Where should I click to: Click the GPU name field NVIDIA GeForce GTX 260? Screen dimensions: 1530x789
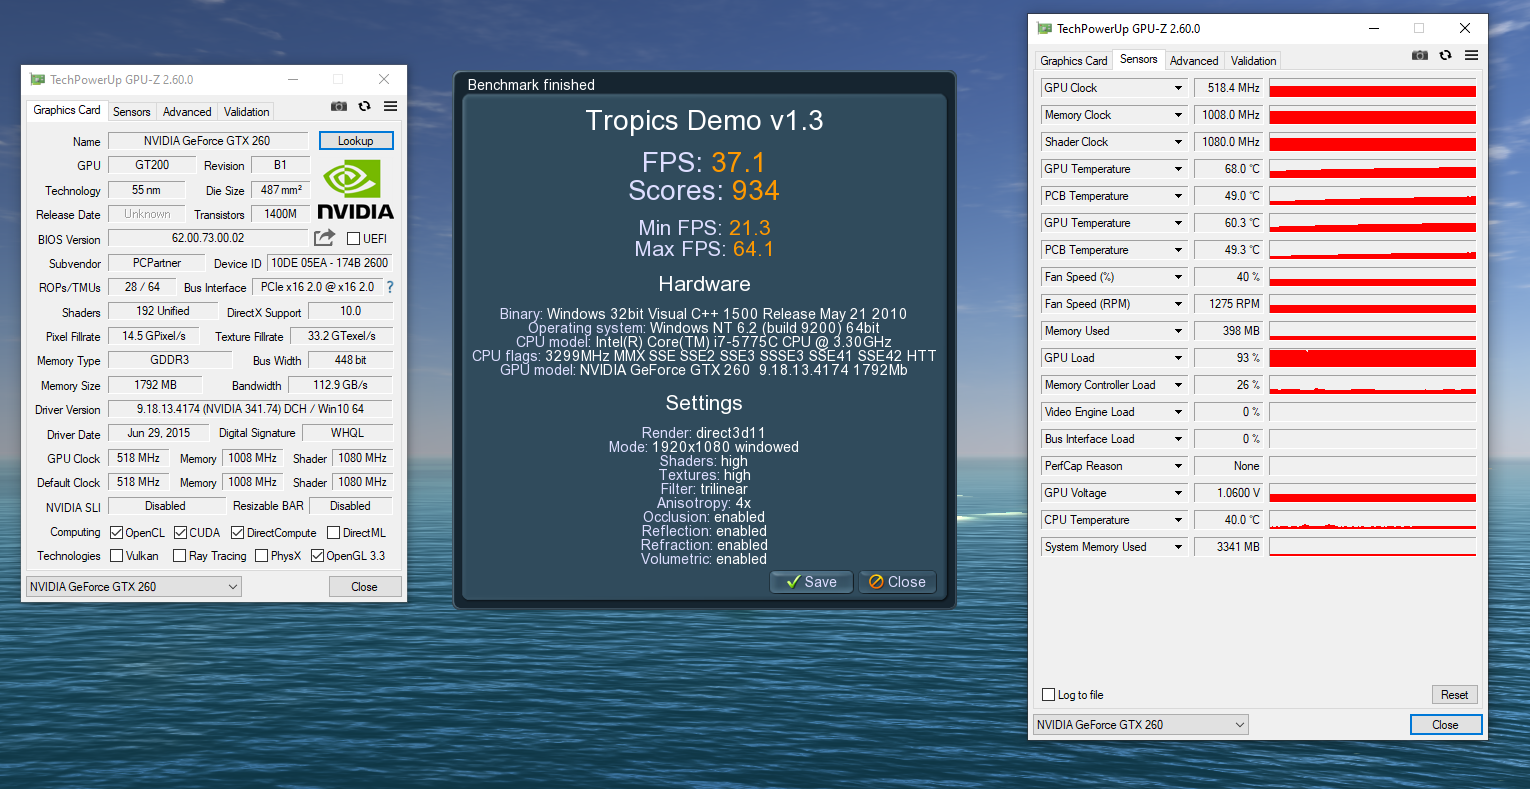click(x=208, y=141)
